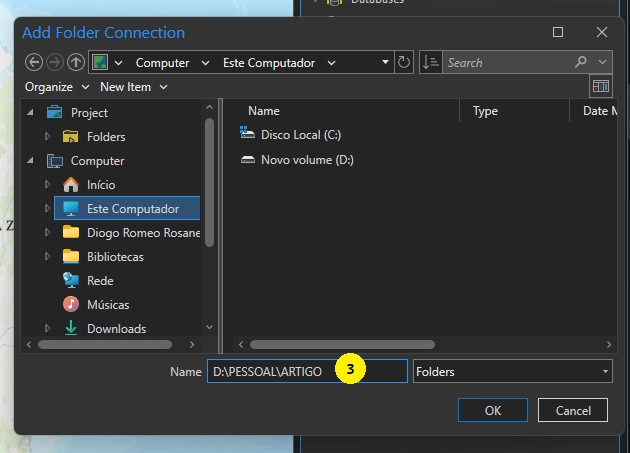Click the Forward navigation arrow
The height and width of the screenshot is (453, 630).
tap(55, 62)
